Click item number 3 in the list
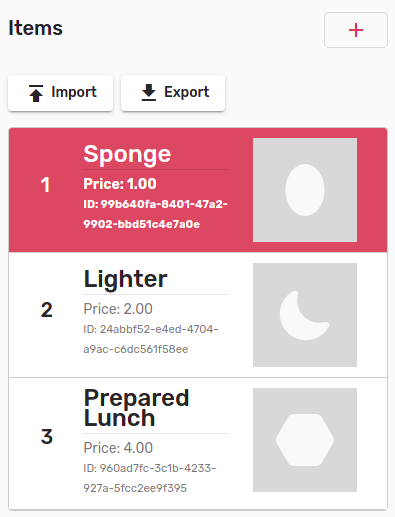395x517 pixels. pos(47,437)
